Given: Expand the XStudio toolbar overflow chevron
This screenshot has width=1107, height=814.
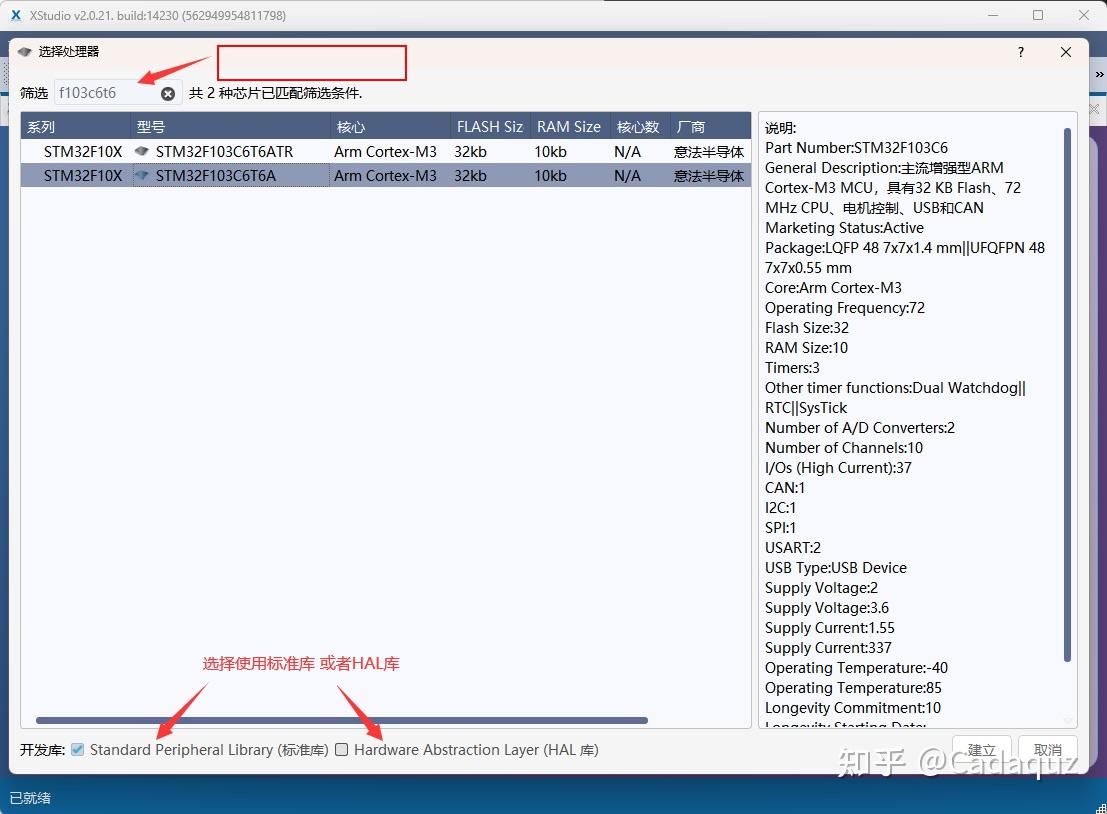Looking at the screenshot, I should [1099, 74].
